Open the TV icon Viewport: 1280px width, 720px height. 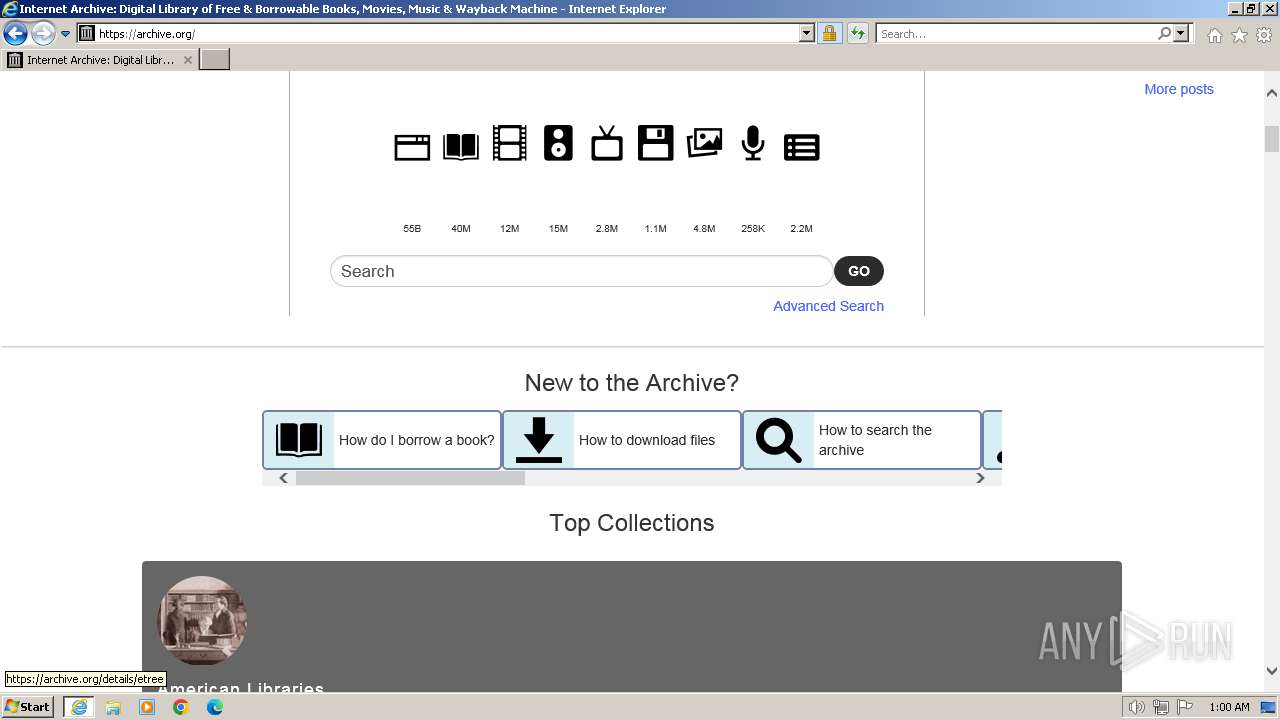pyautogui.click(x=607, y=143)
